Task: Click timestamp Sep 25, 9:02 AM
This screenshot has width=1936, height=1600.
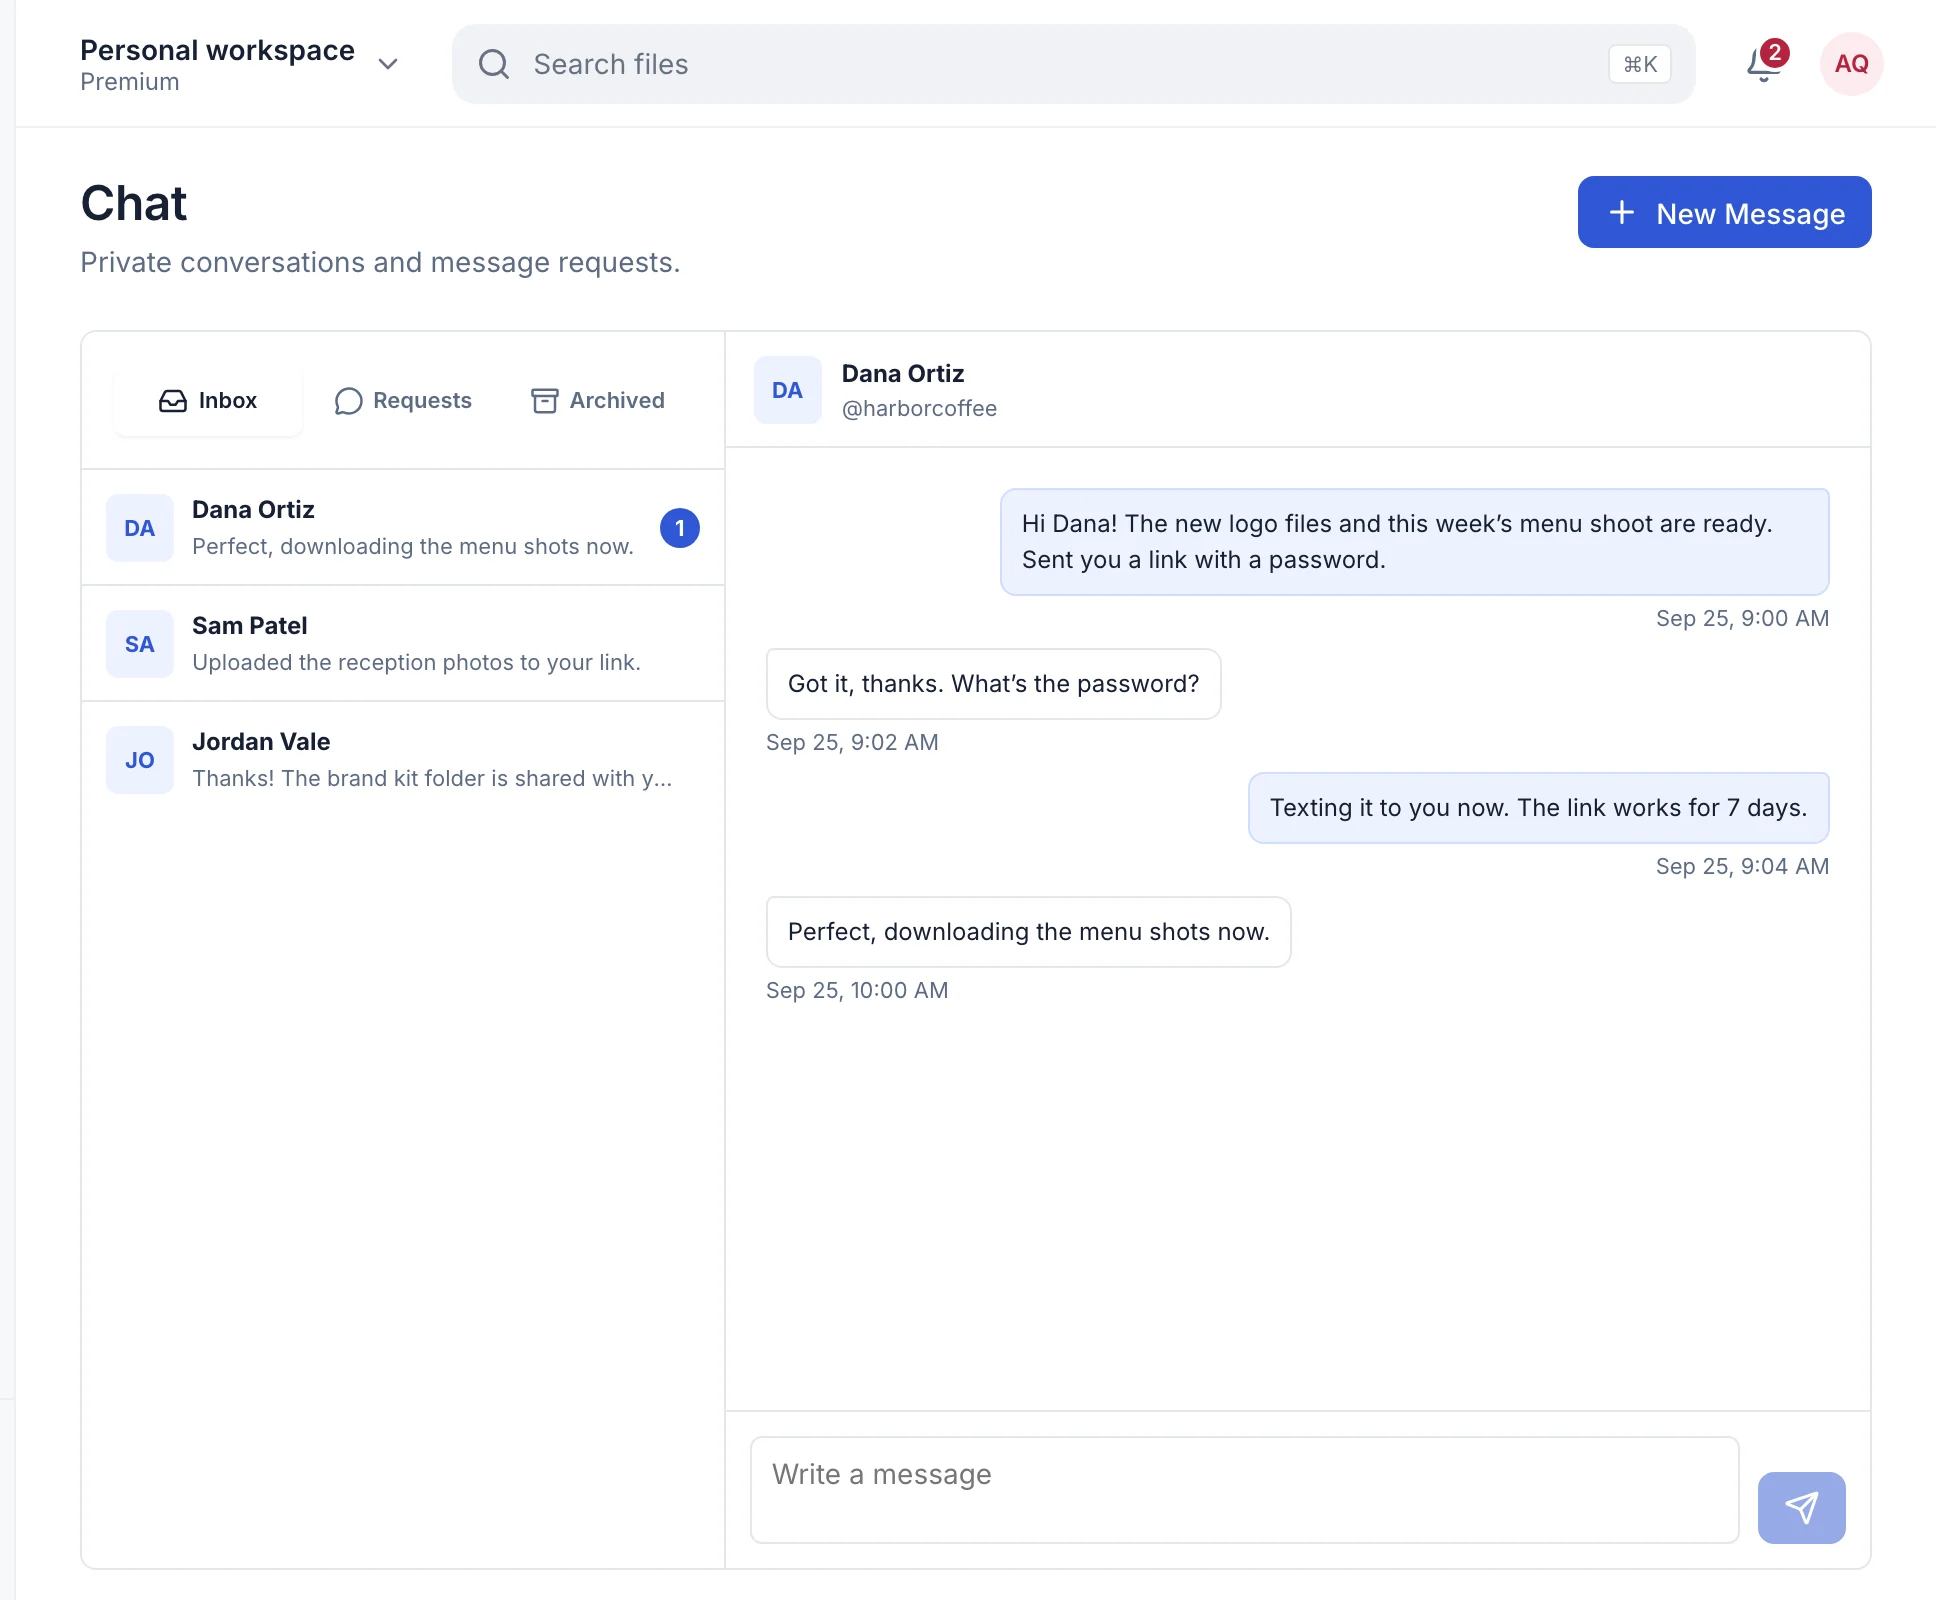Action: coord(852,742)
